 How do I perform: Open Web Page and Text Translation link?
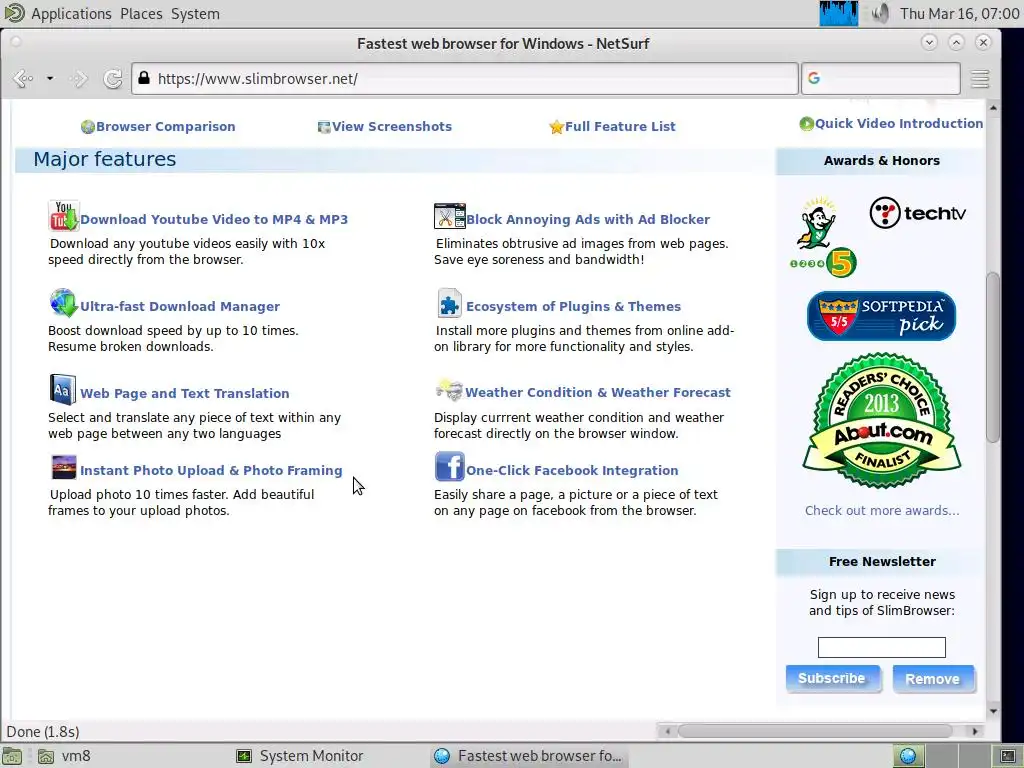[184, 393]
